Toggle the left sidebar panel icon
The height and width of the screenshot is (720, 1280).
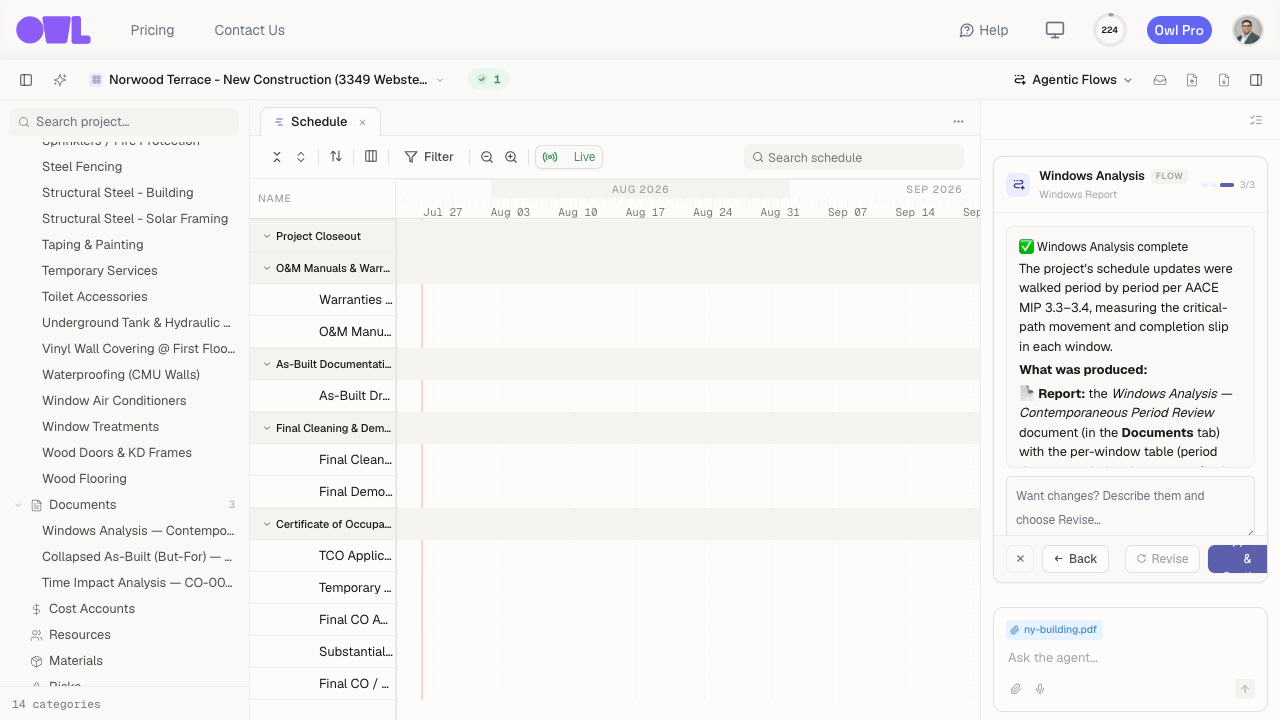tap(26, 80)
